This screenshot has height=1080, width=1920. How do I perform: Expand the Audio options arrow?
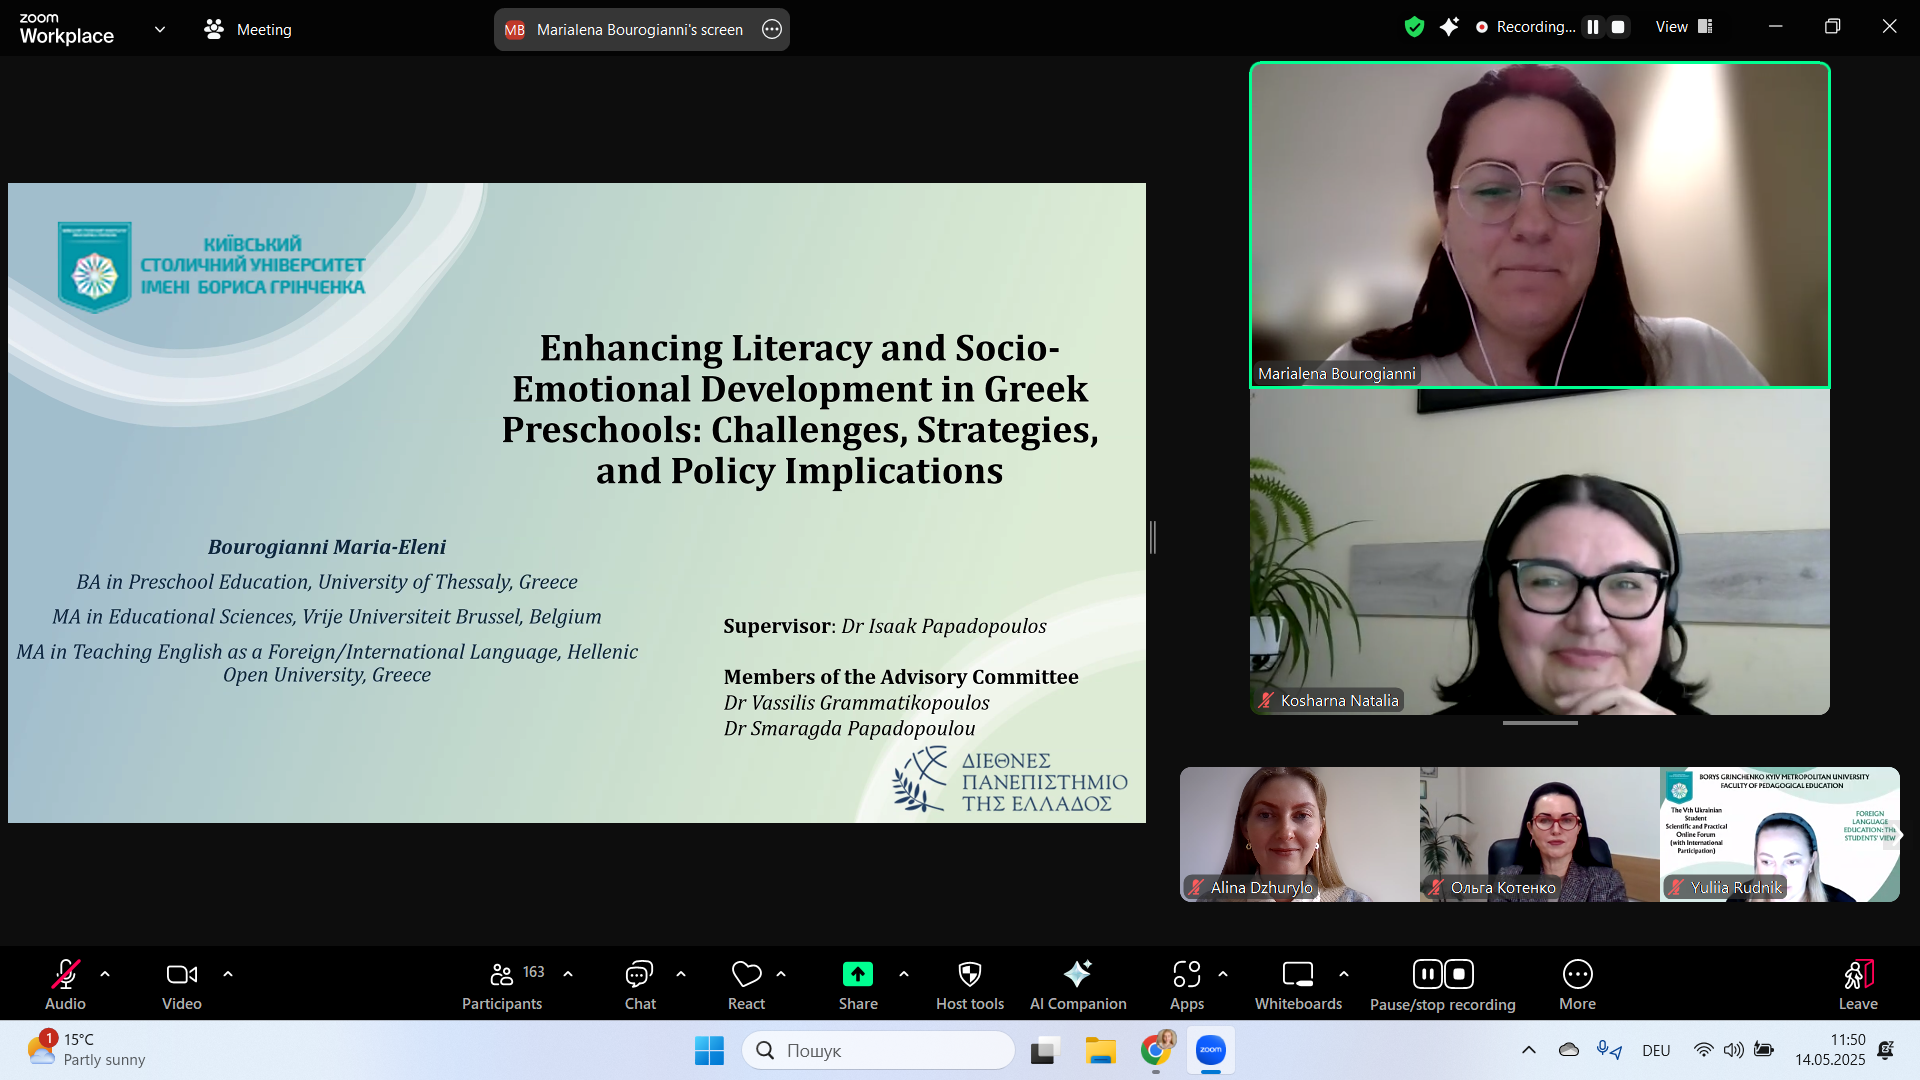click(105, 973)
